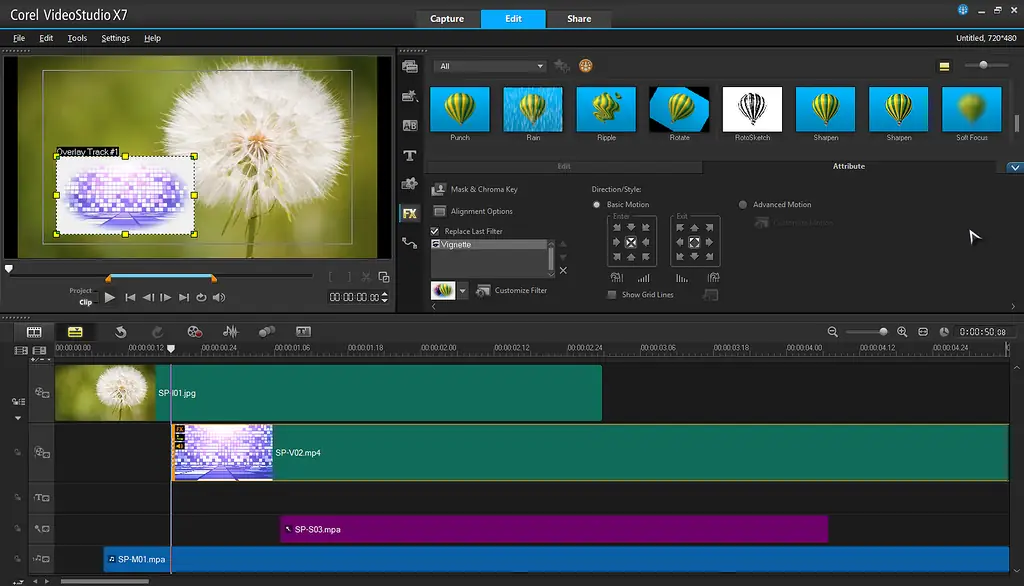The width and height of the screenshot is (1024, 586).
Task: Click the Undo arrow in timeline toolbar
Action: (x=120, y=332)
